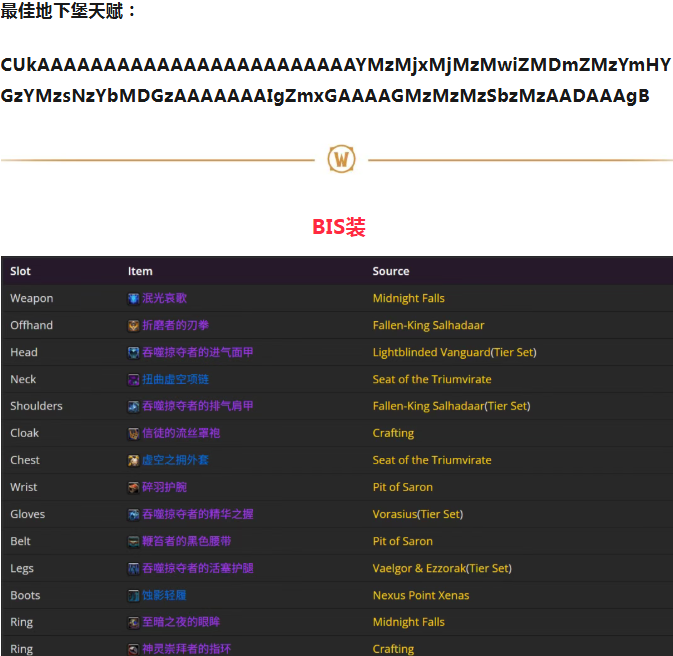Open the 扭曲虚空项链 neck item link

click(175, 379)
